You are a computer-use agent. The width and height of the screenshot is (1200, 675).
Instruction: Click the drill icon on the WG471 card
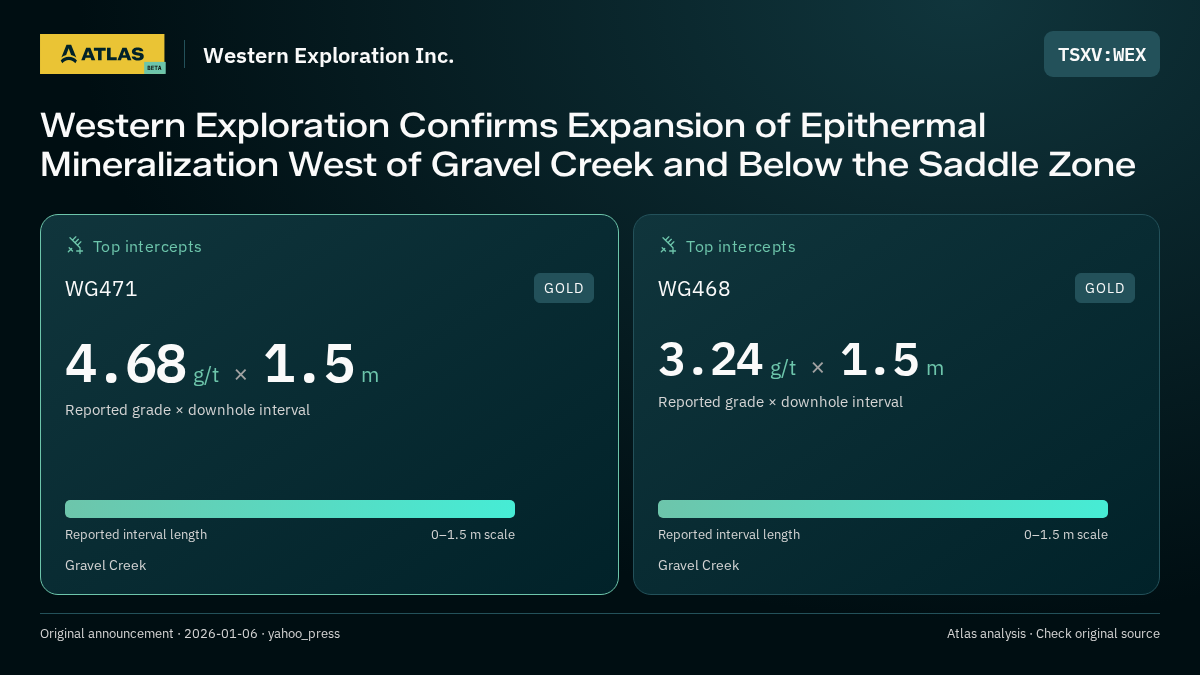tap(75, 245)
